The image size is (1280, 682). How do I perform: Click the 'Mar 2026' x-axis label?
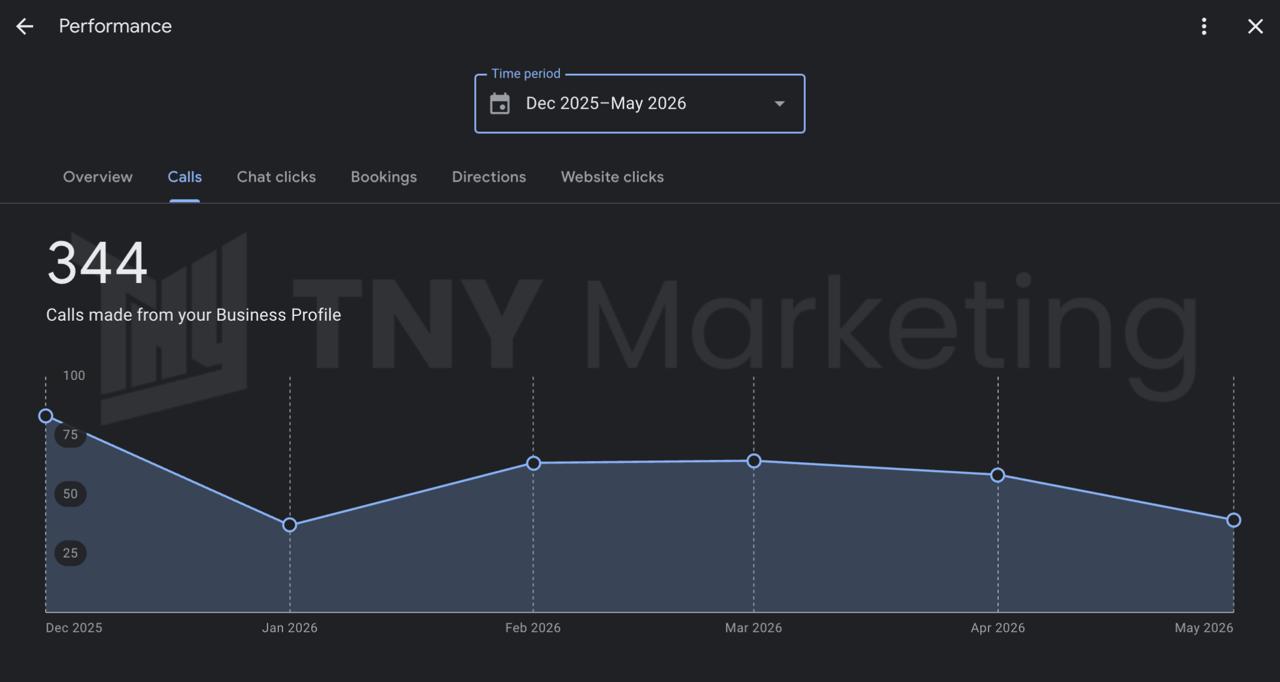[x=754, y=628]
